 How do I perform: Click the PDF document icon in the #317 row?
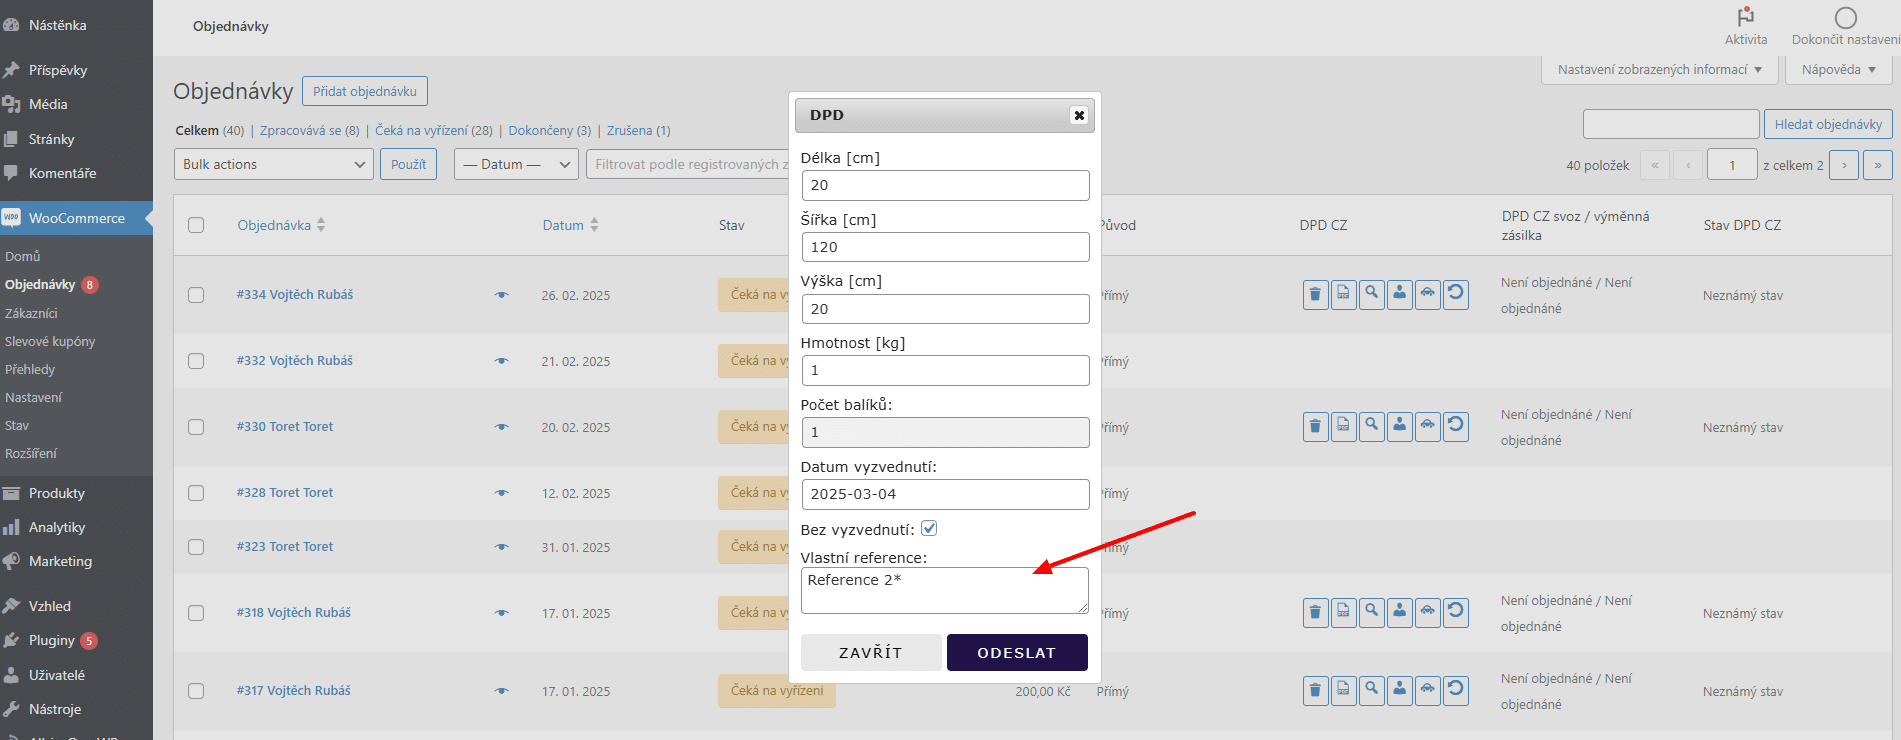click(x=1343, y=691)
